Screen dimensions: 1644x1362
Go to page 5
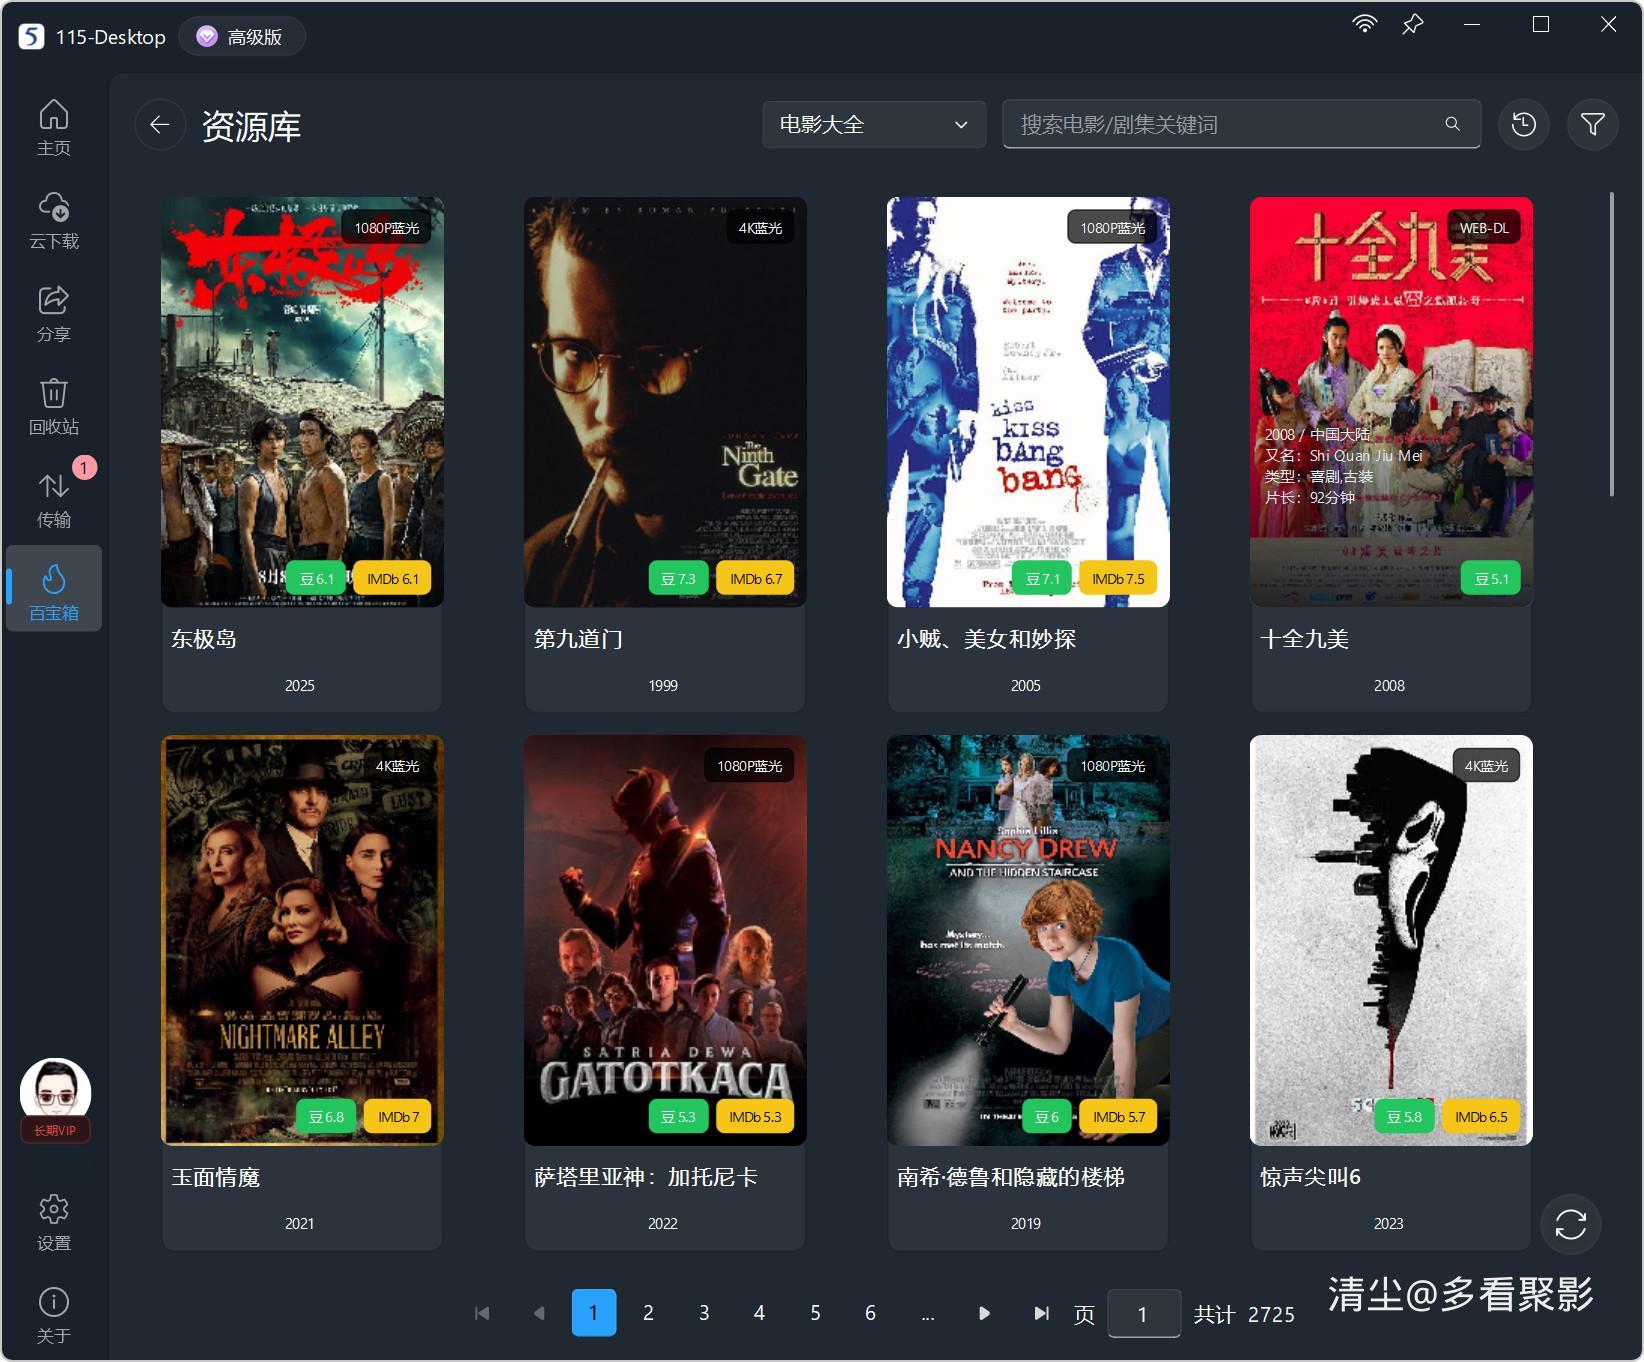(815, 1313)
